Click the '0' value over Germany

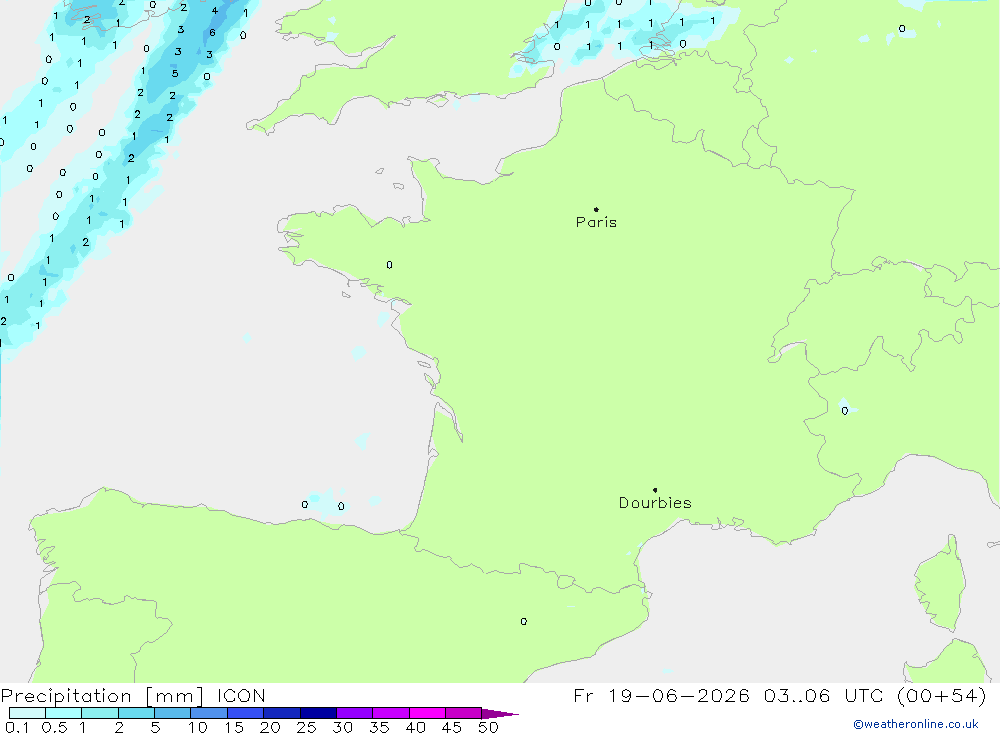click(902, 29)
